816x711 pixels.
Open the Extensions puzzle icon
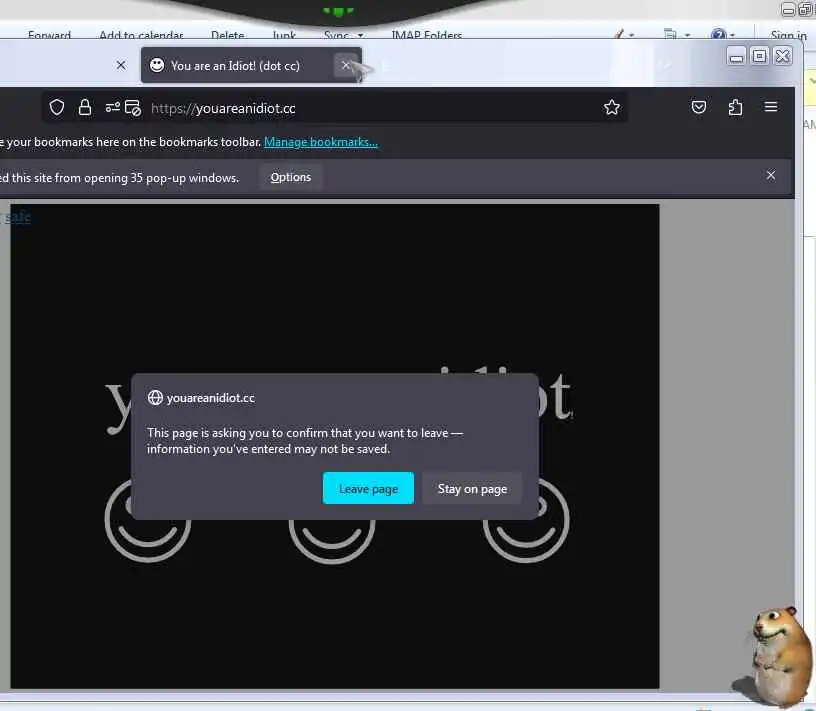[x=735, y=107]
